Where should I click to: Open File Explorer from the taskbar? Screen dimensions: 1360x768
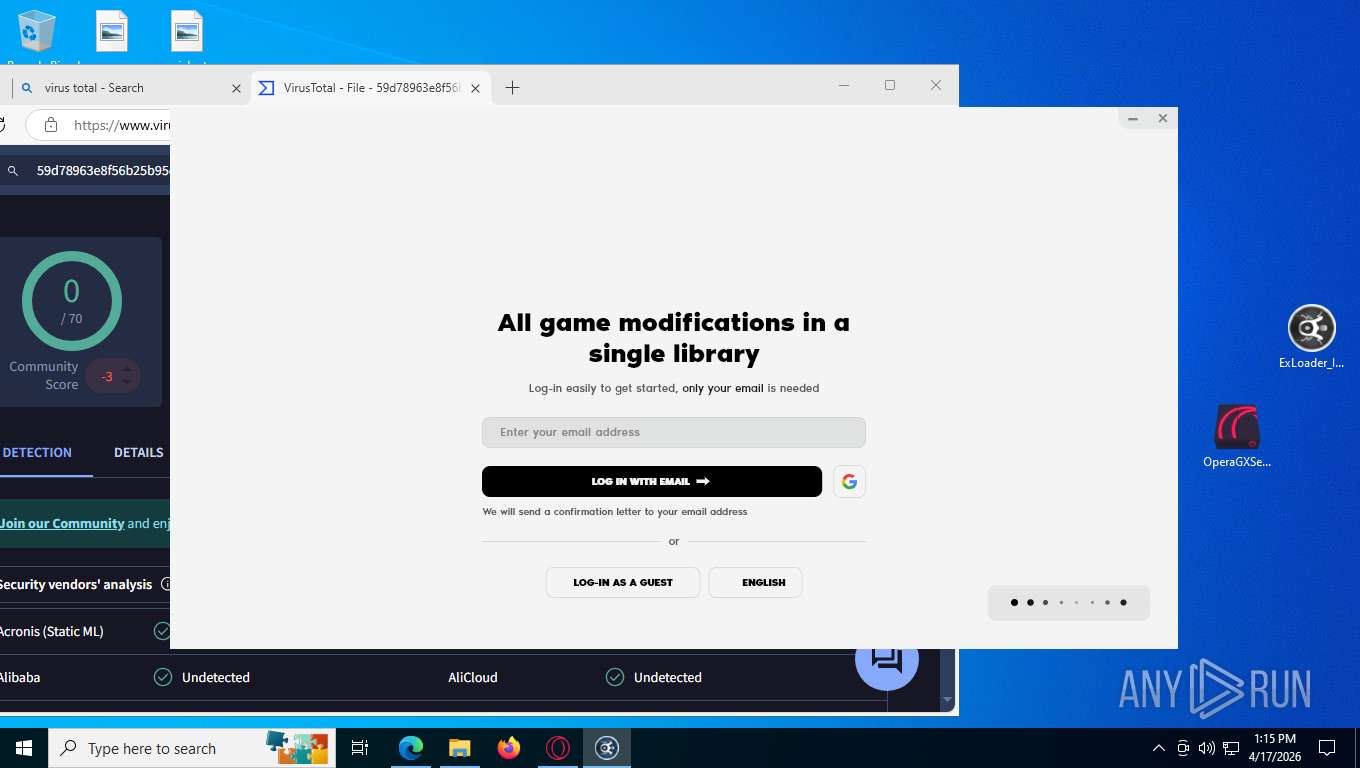coord(459,748)
